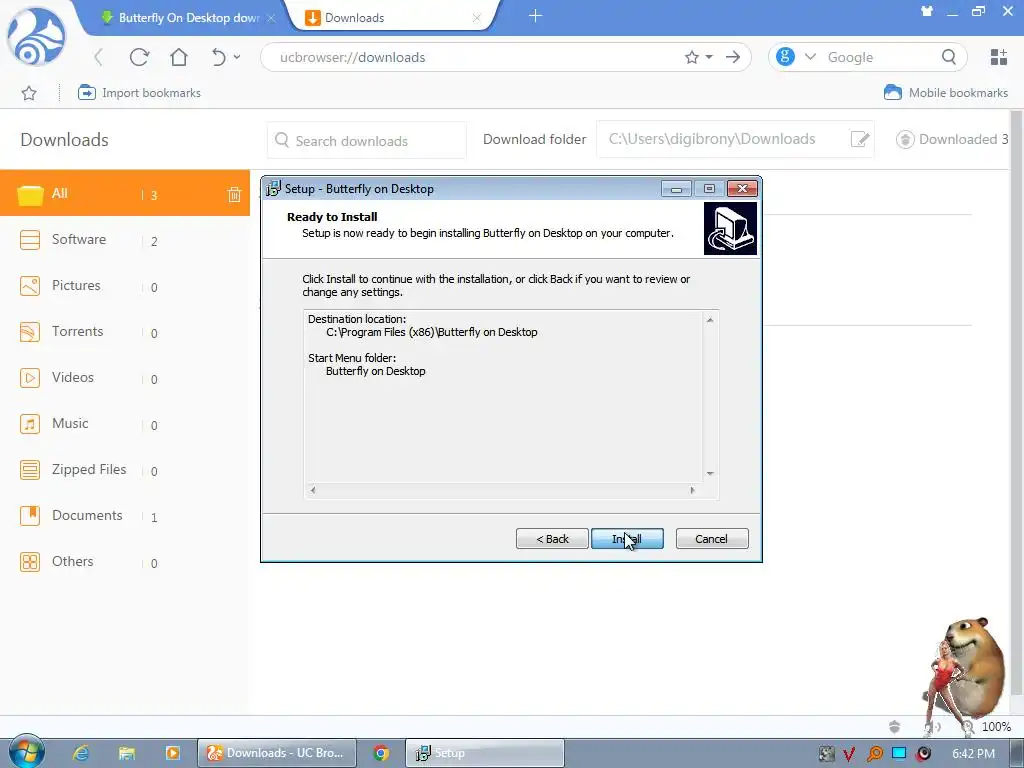Click the undo closed tab icon
Screen dimensions: 1024x768
(x=219, y=57)
